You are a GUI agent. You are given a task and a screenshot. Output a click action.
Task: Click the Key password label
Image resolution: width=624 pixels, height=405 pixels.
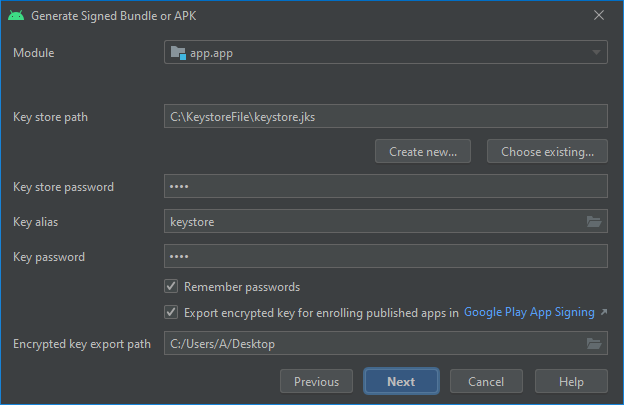pyautogui.click(x=49, y=257)
